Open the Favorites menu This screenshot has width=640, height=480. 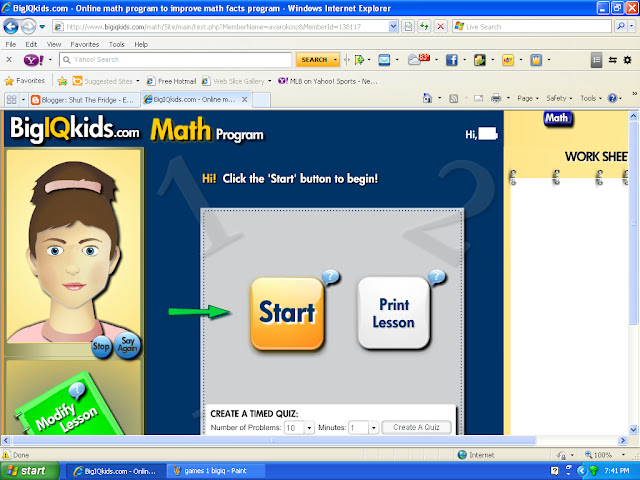click(x=84, y=44)
